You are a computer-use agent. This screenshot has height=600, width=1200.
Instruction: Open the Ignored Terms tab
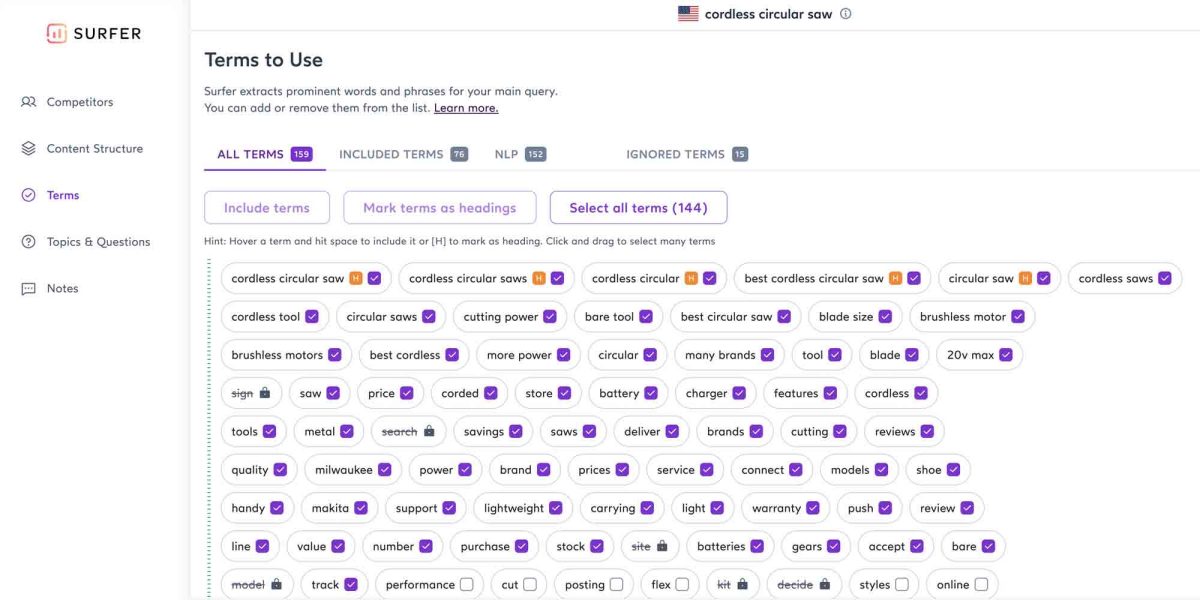687,154
